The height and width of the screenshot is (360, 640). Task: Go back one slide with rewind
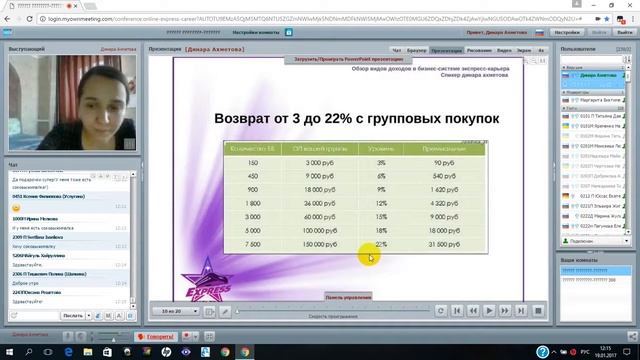point(473,311)
